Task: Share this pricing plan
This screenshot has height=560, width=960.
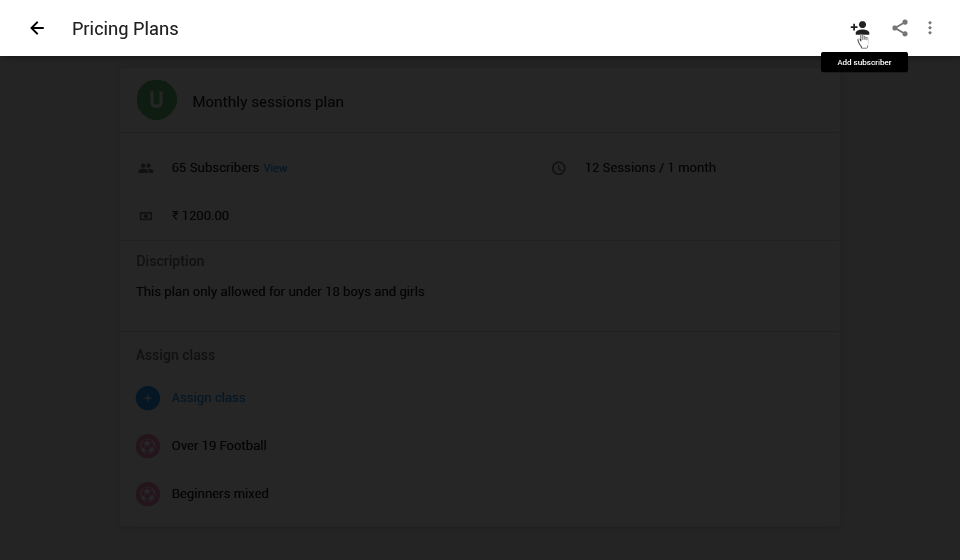Action: click(900, 28)
